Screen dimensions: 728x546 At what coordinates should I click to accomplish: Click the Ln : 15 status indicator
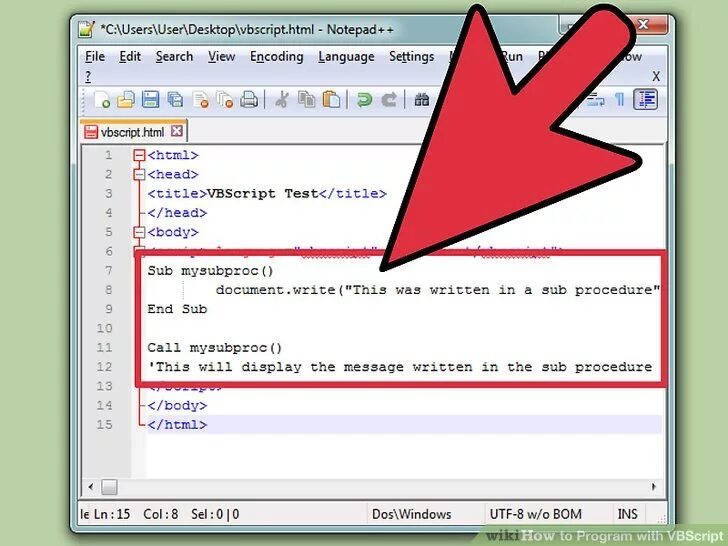pyautogui.click(x=112, y=514)
